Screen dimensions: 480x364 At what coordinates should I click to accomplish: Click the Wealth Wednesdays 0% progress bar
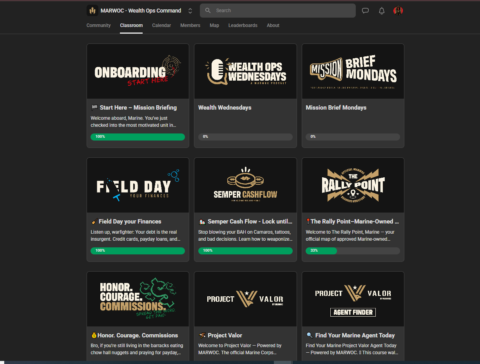(245, 137)
